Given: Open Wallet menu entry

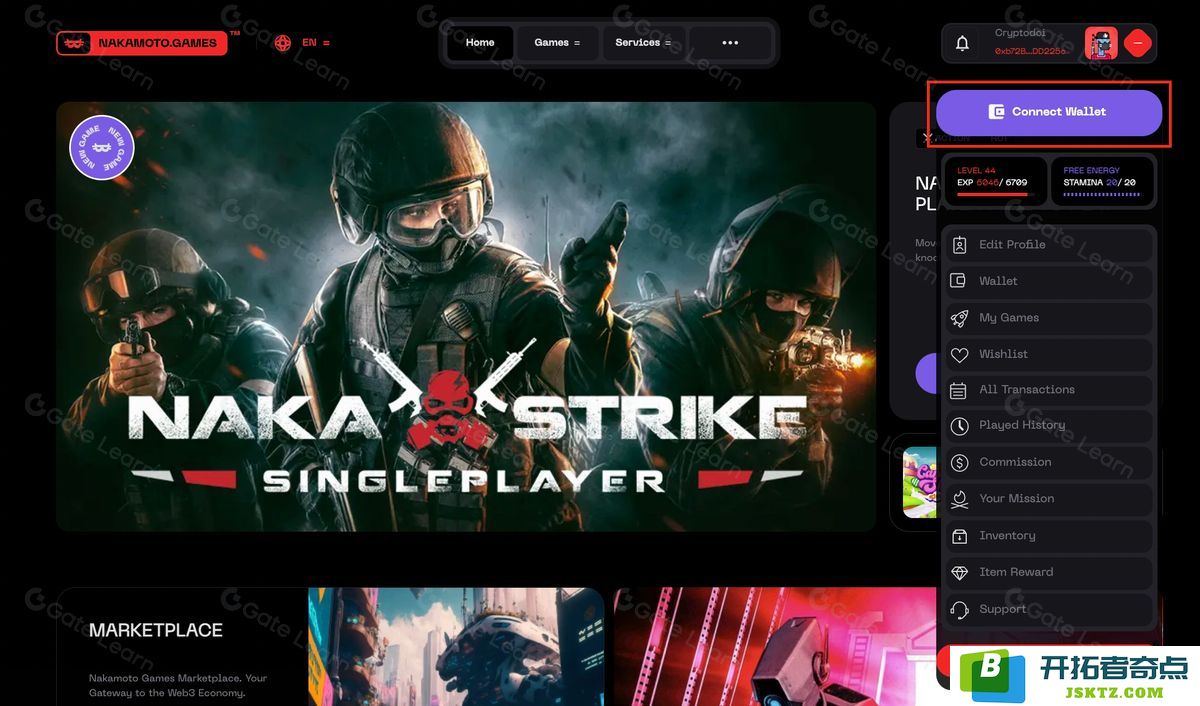Looking at the screenshot, I should (1049, 281).
